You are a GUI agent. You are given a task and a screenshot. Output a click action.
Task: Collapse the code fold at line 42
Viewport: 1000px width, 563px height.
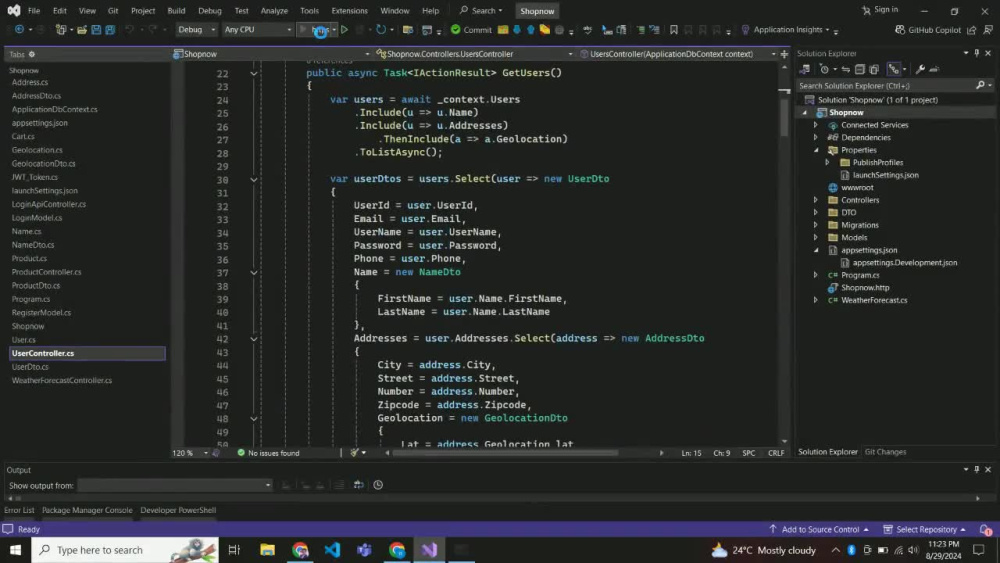[254, 339]
